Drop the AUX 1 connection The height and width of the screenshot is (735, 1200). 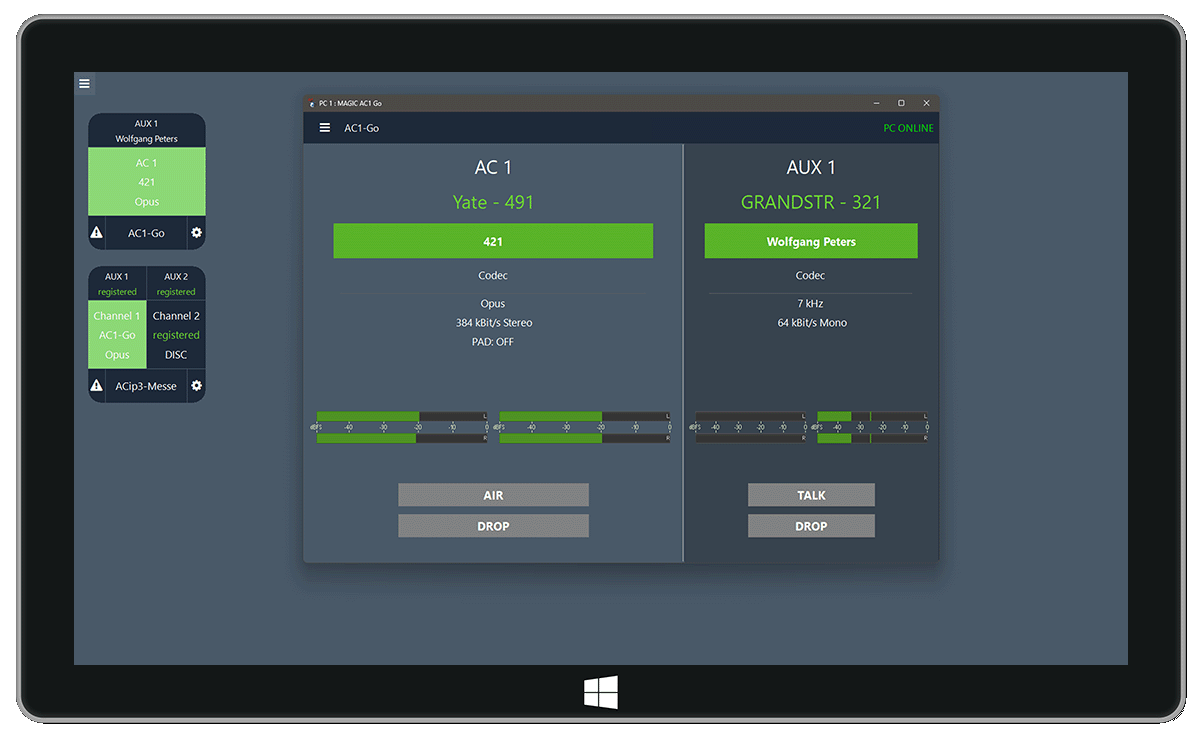point(811,526)
